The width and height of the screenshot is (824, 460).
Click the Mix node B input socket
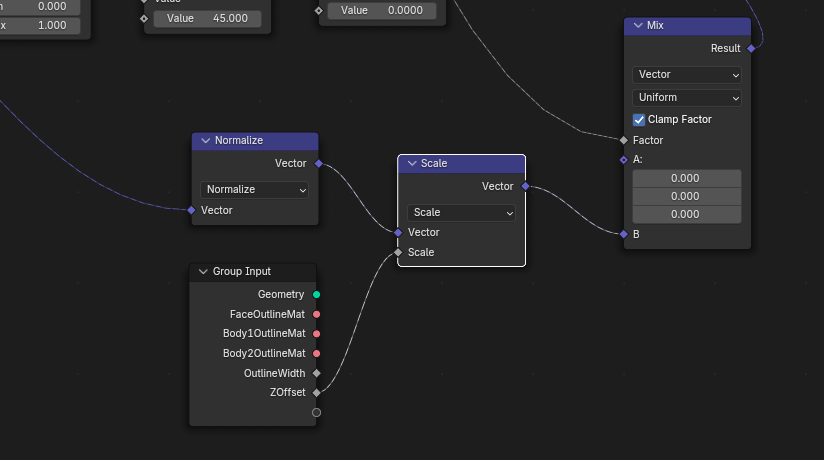coord(624,234)
